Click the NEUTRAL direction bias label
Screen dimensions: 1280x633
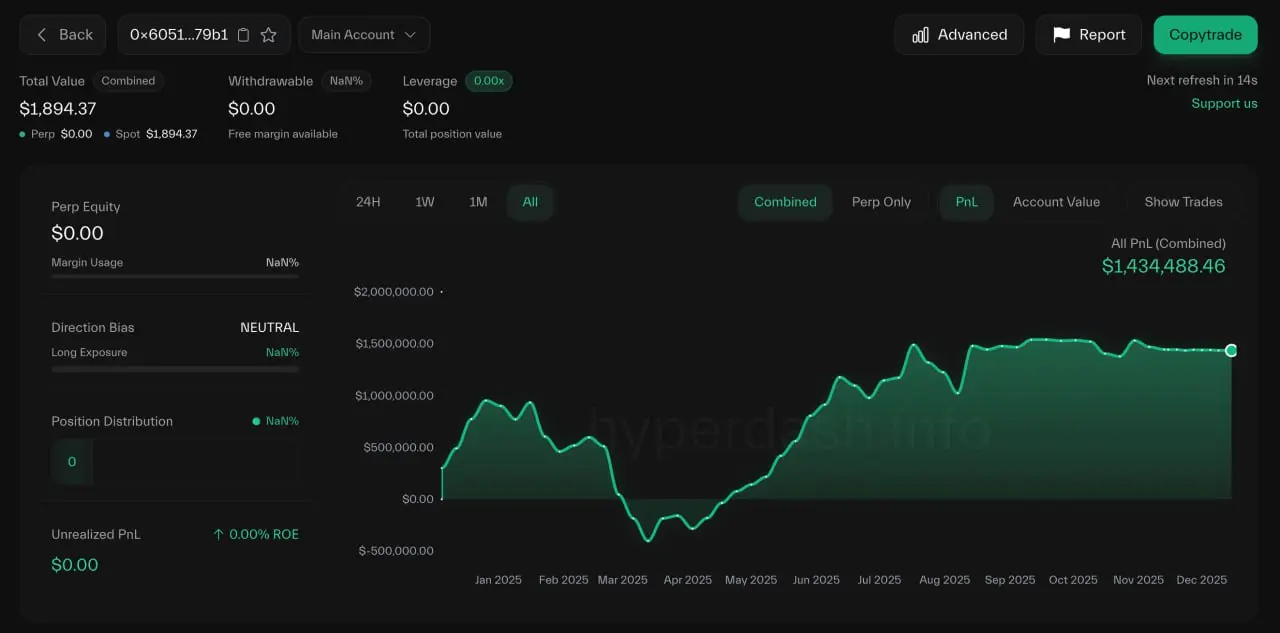pyautogui.click(x=269, y=328)
